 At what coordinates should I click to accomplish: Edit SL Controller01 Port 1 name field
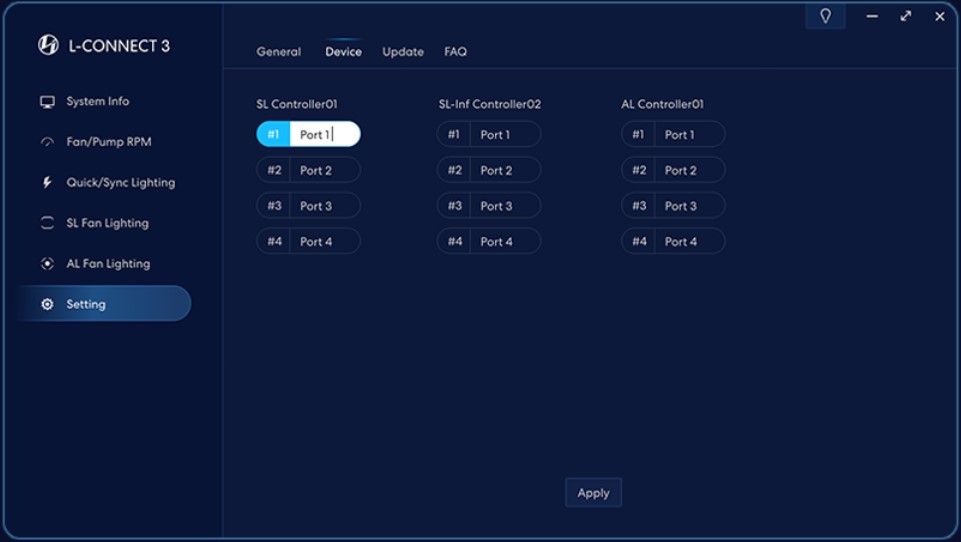pyautogui.click(x=324, y=134)
